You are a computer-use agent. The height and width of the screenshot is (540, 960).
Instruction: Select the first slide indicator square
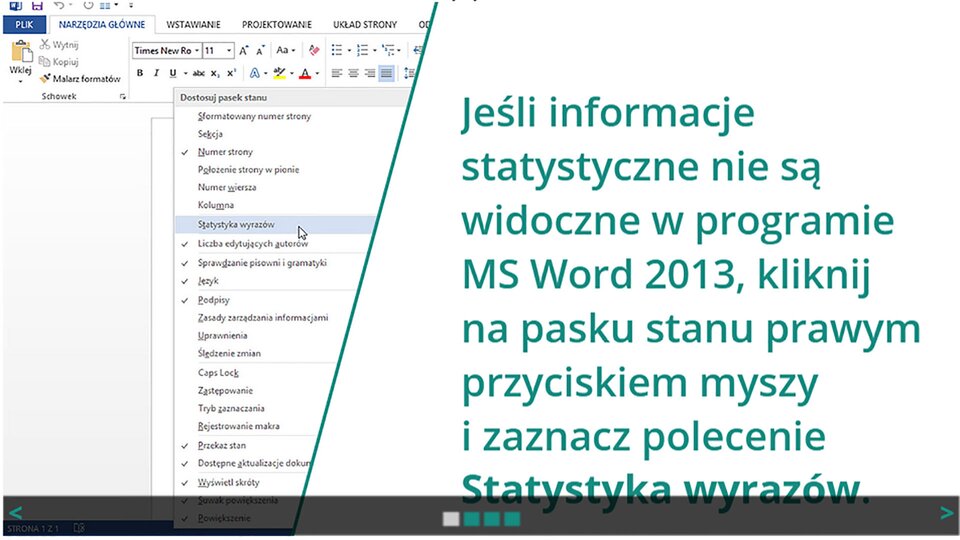[x=451, y=519]
